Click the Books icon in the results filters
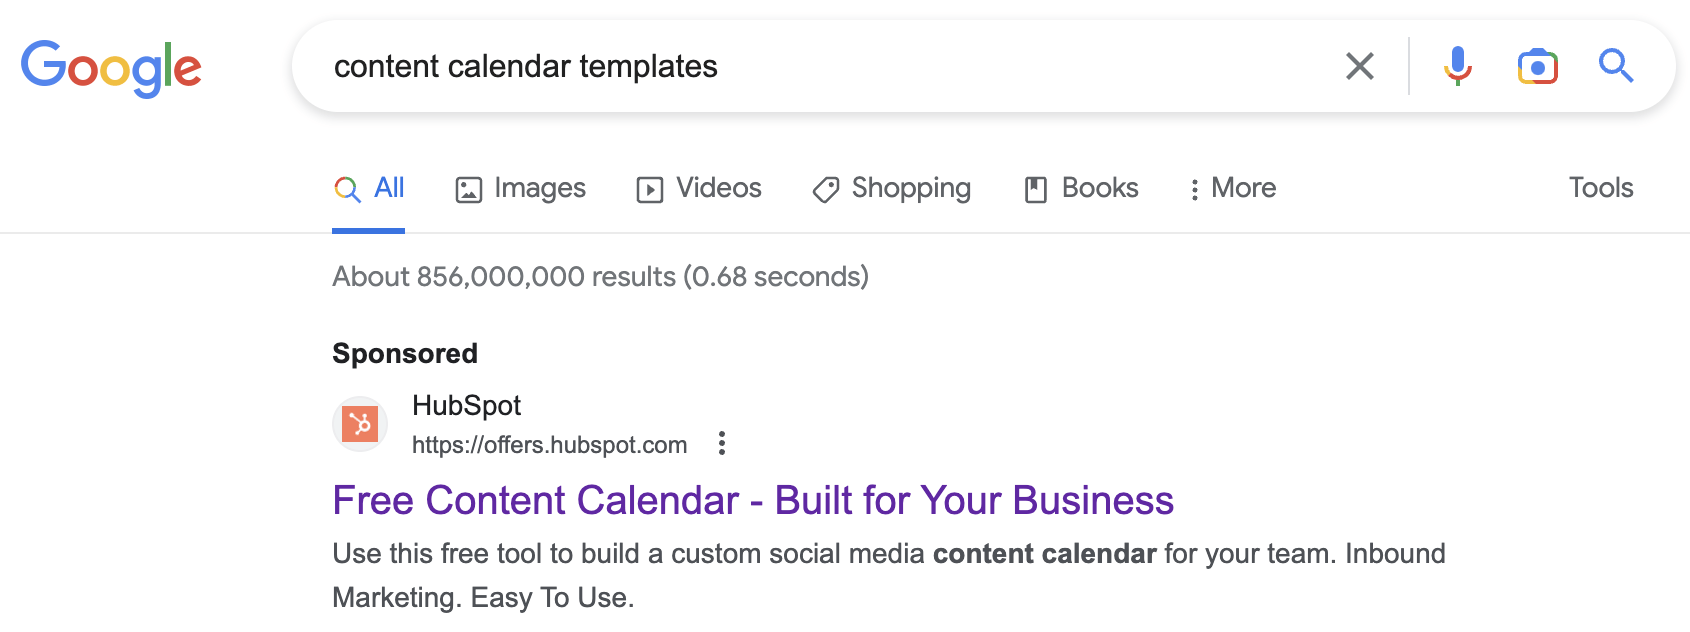Screen dimensions: 1690x632 pyautogui.click(x=1034, y=188)
